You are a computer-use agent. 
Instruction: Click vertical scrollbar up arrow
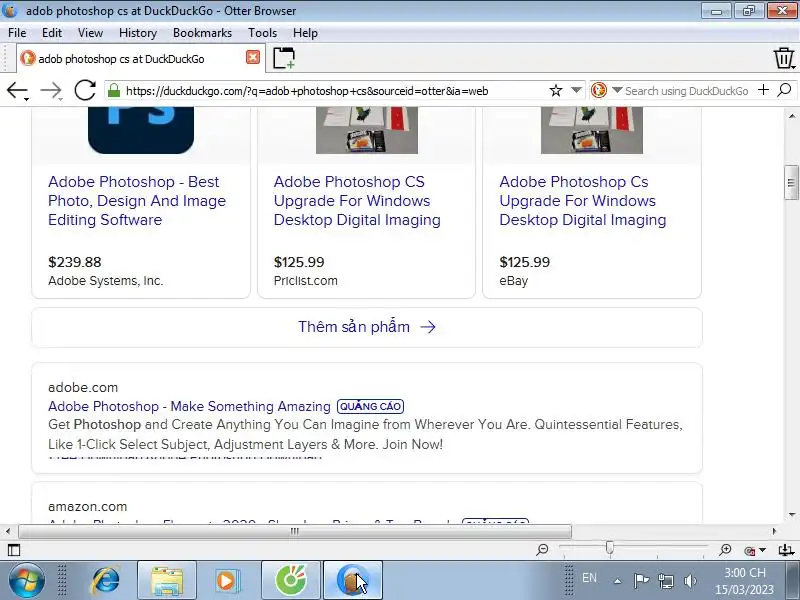pyautogui.click(x=792, y=116)
